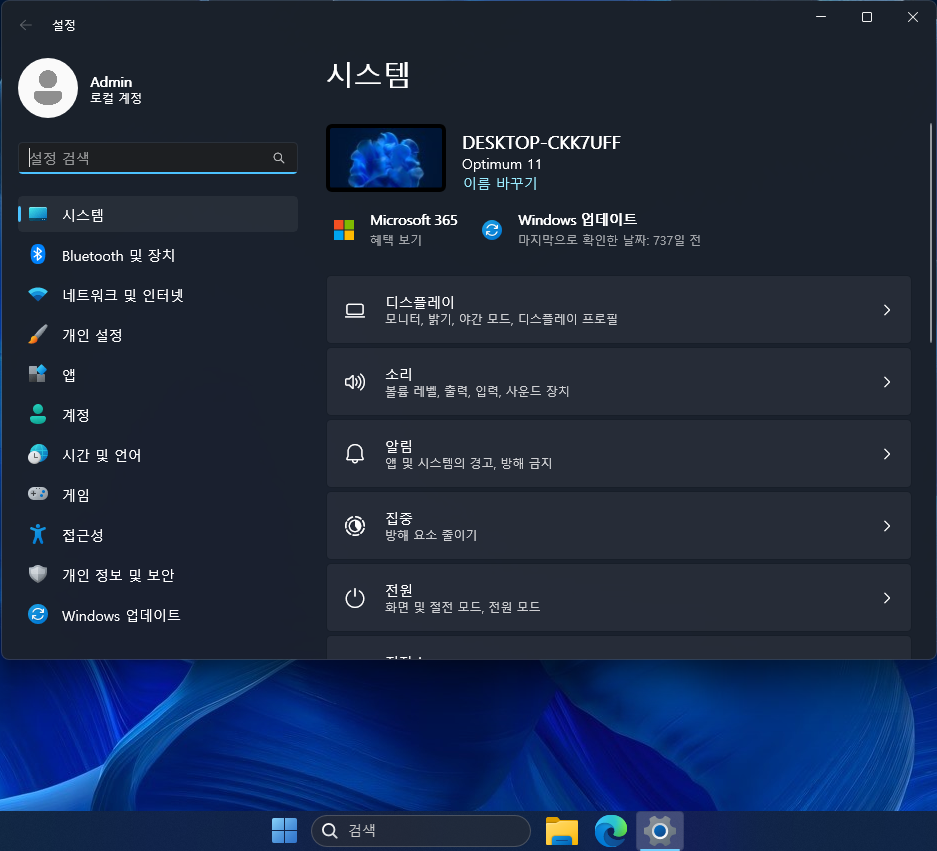The image size is (937, 851).
Task: Click the 방해 요소 줄이기 description text
Action: (431, 535)
